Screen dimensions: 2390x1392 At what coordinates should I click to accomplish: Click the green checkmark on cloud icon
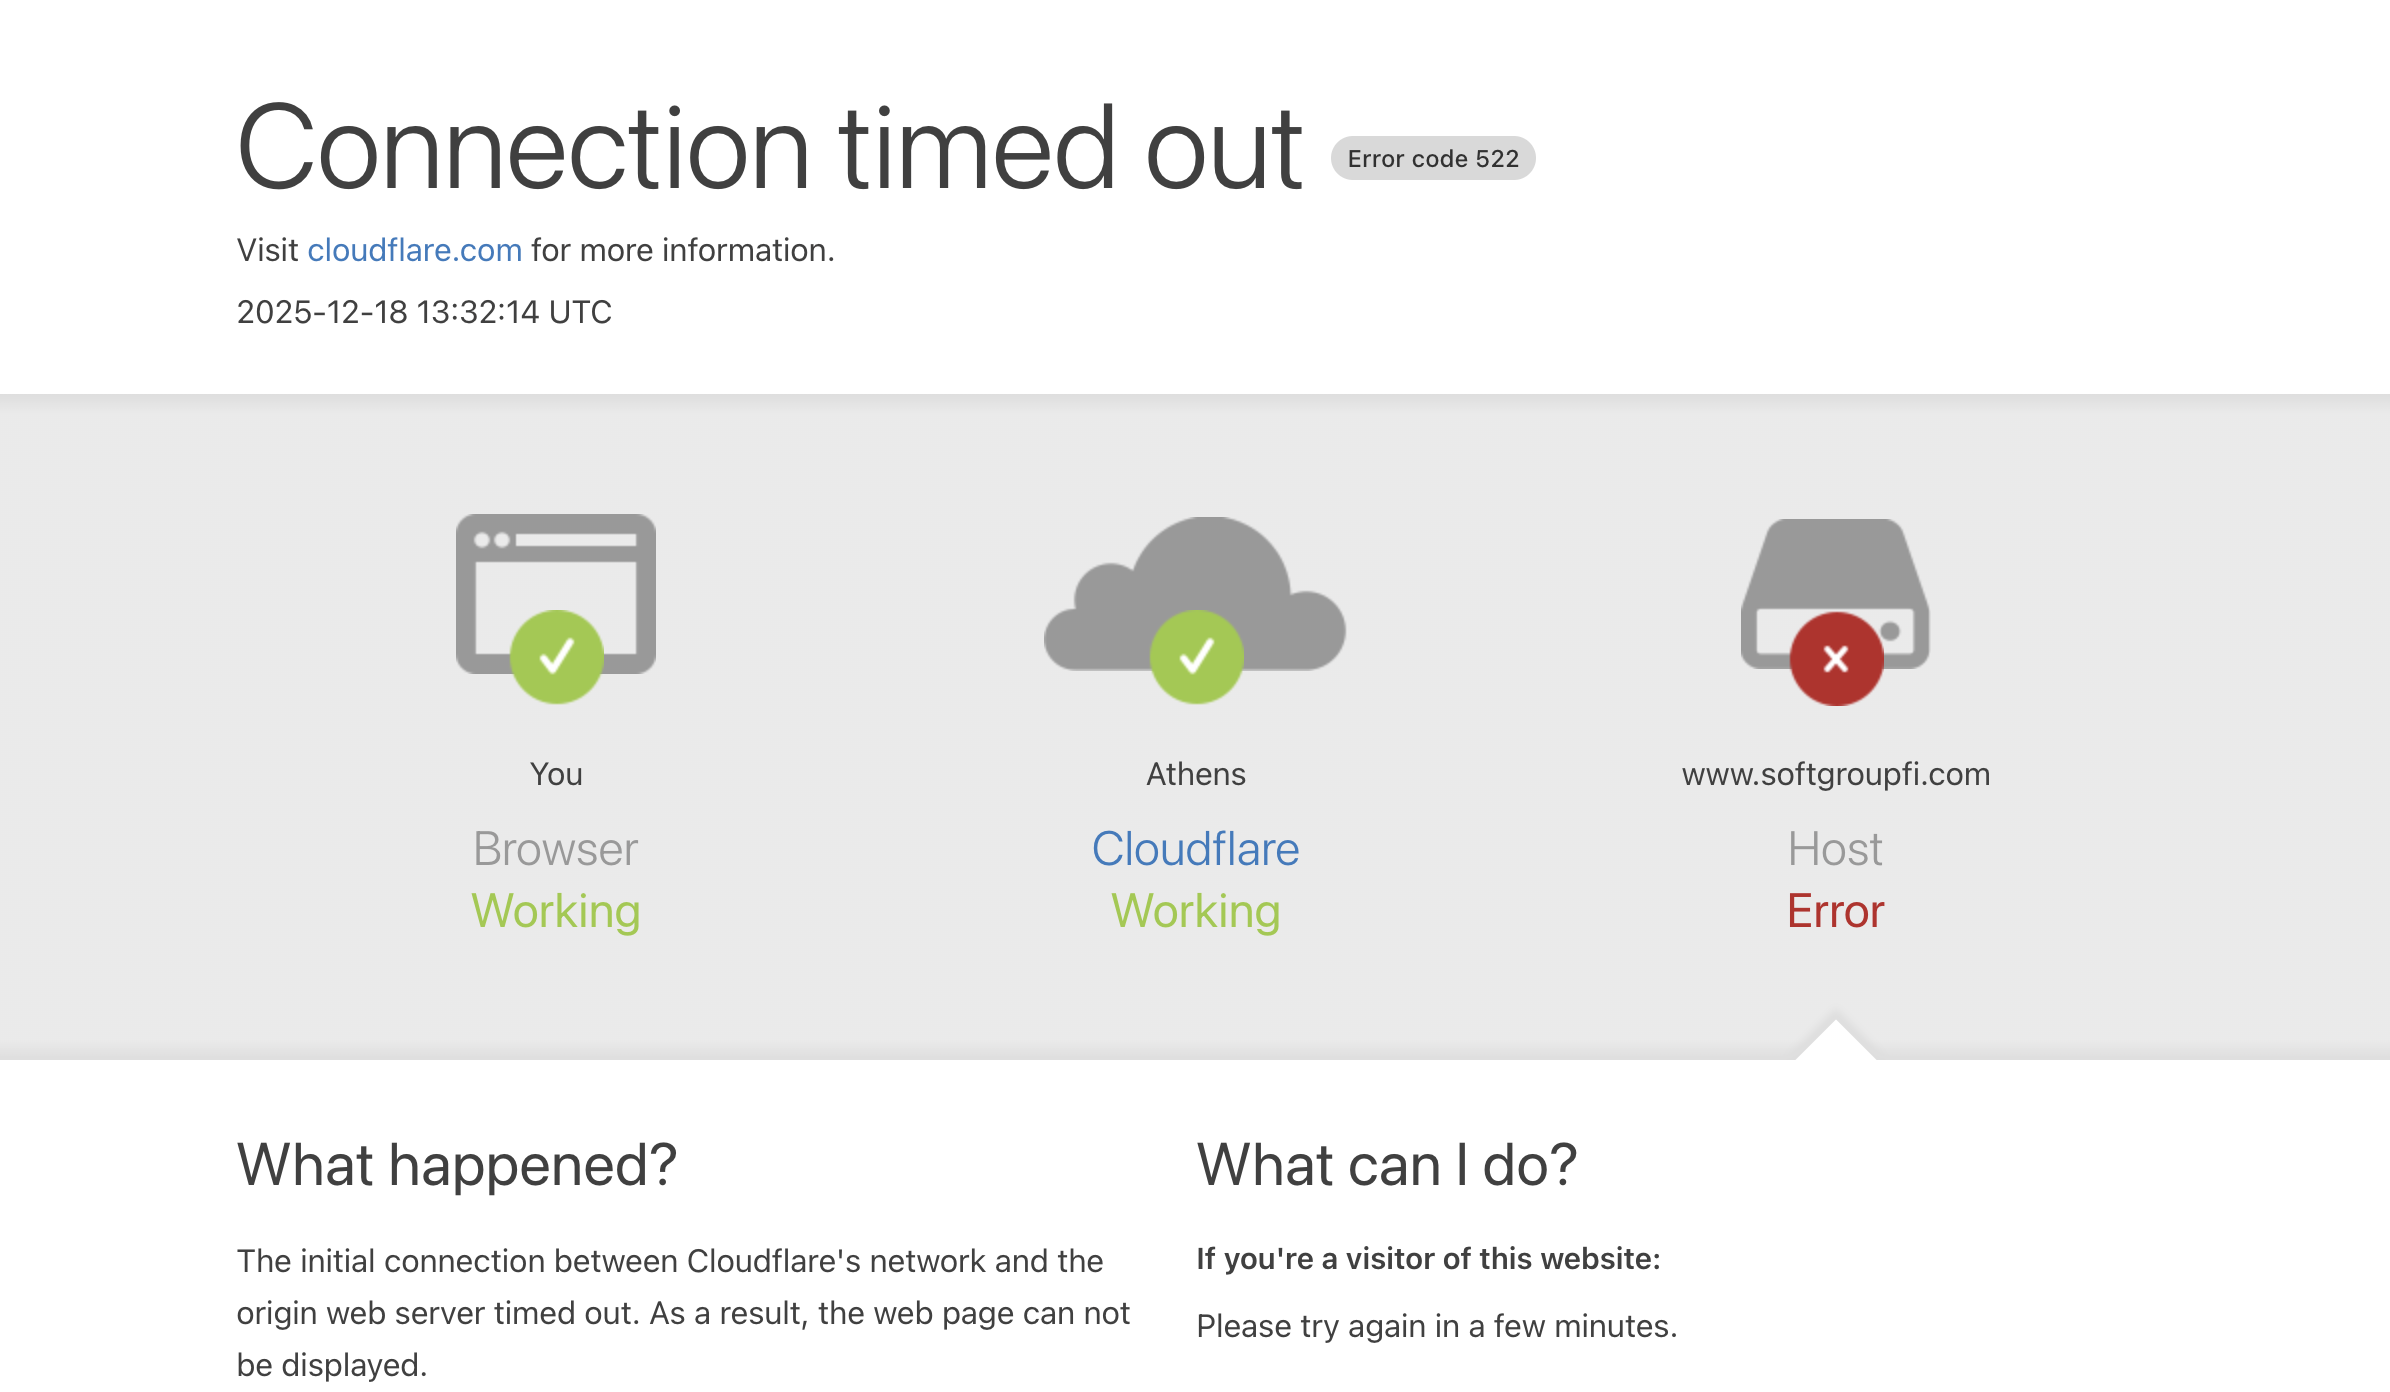coord(1196,657)
